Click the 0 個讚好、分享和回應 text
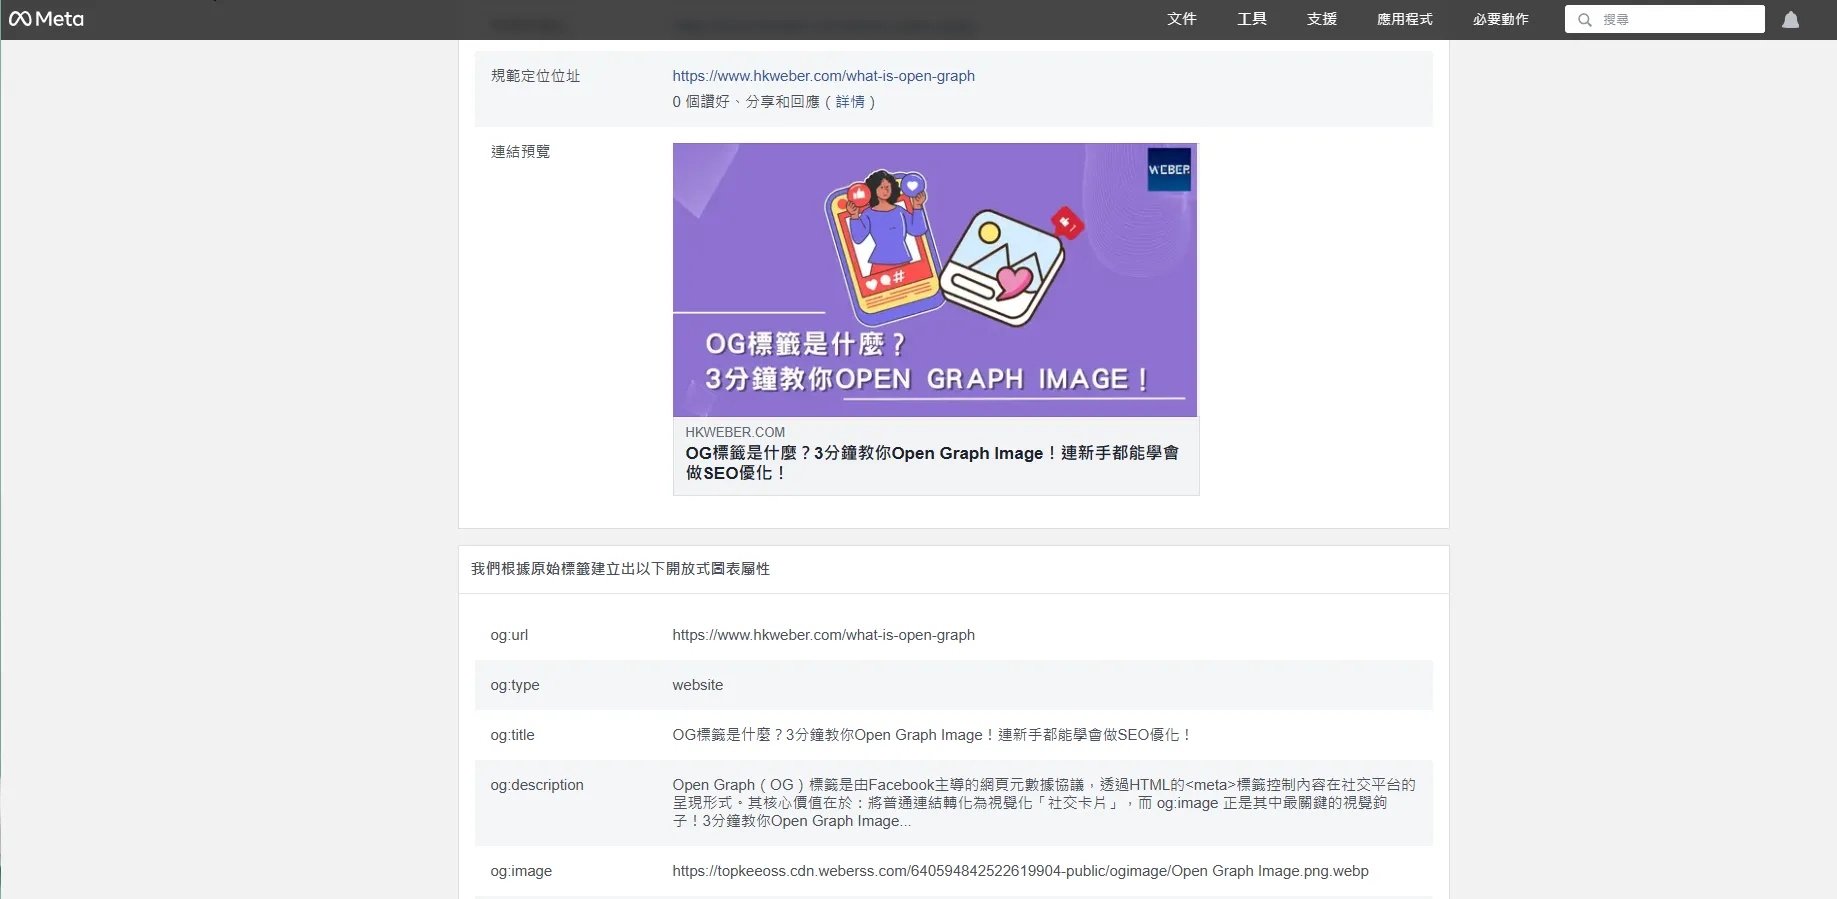Viewport: 1837px width, 899px height. (746, 102)
